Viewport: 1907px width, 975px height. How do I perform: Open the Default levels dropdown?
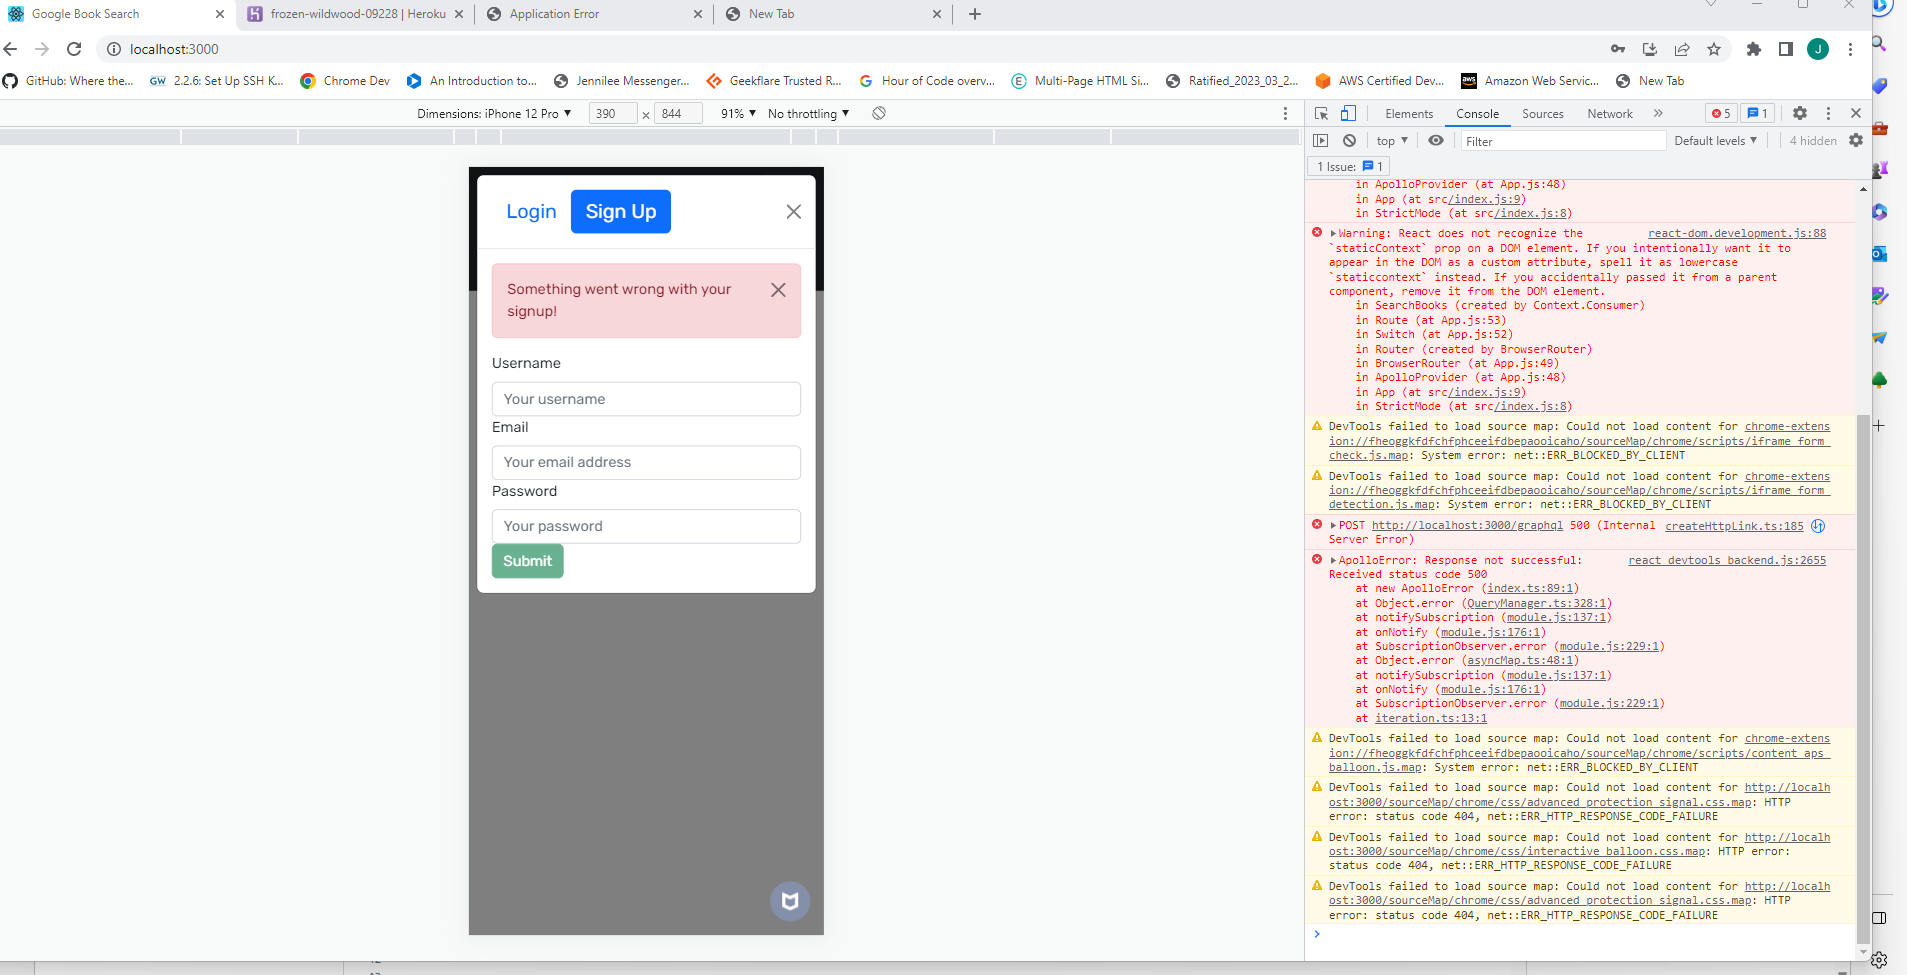(1716, 140)
